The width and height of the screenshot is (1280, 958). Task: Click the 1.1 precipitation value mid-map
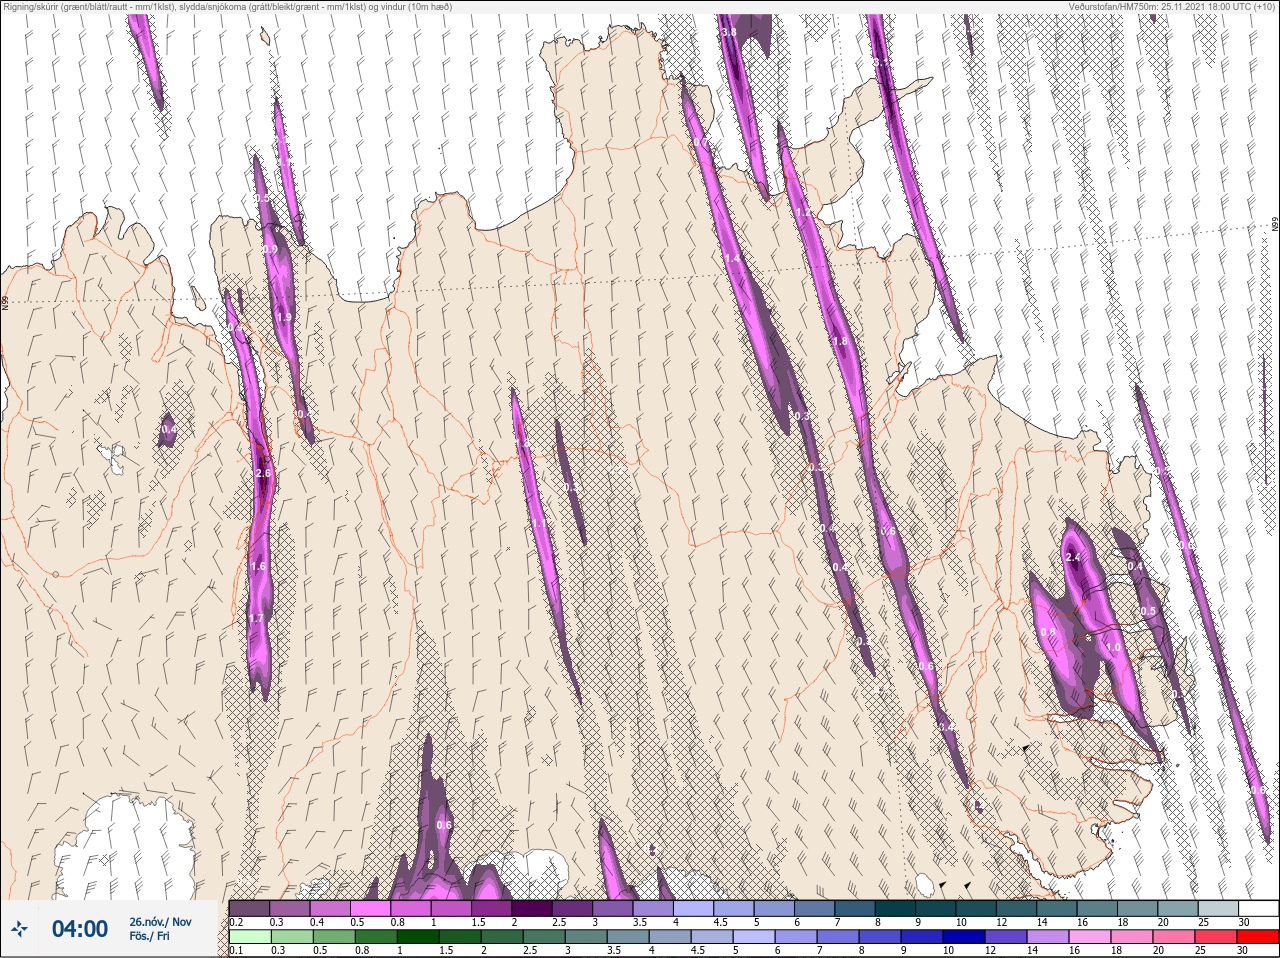pos(538,523)
